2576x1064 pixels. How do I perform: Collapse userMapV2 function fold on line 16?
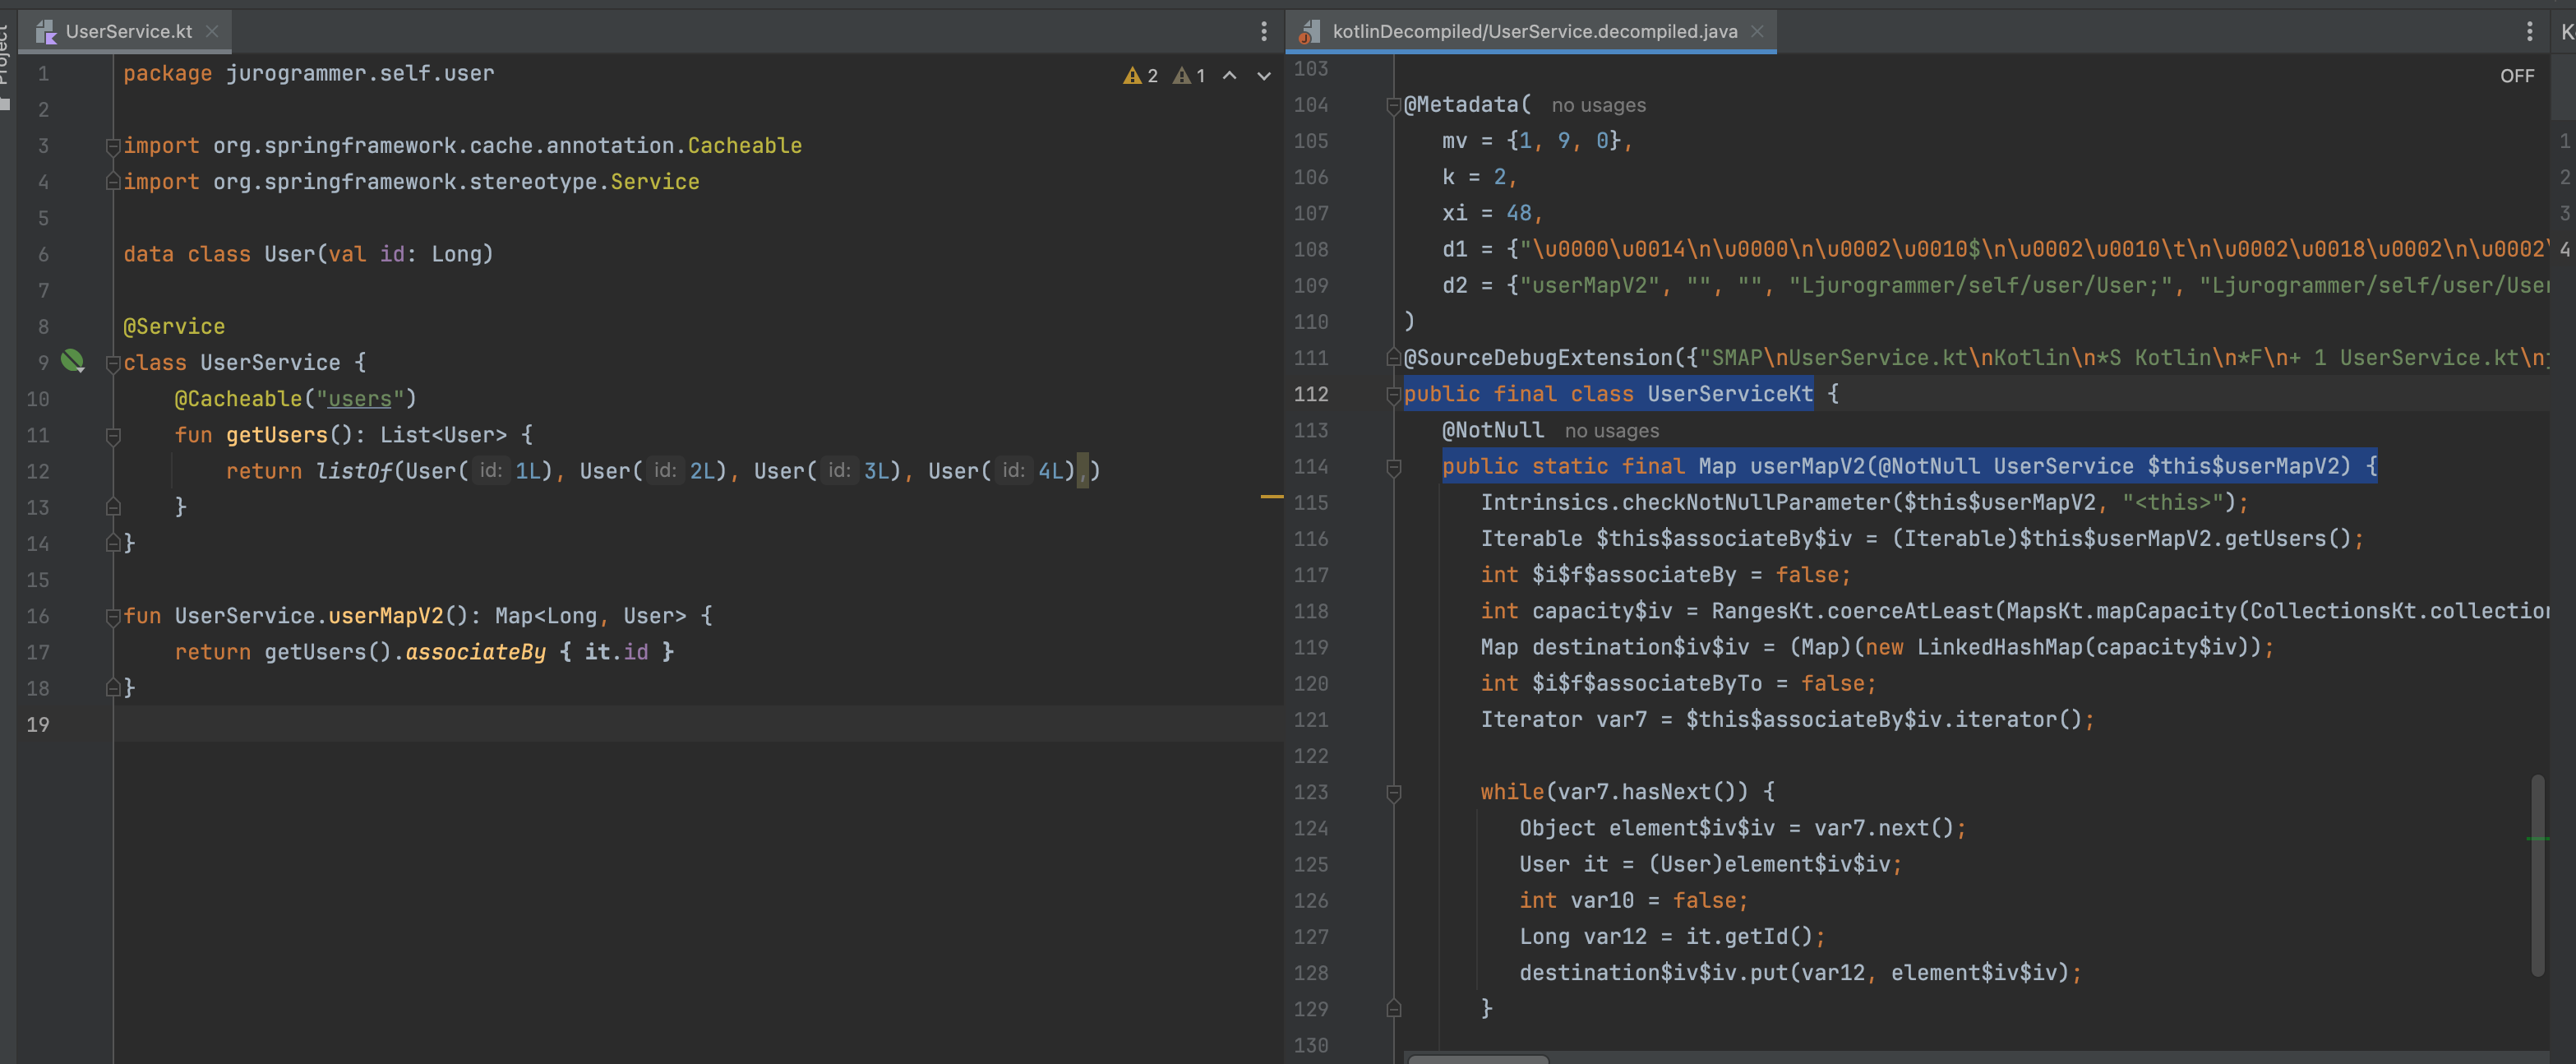[113, 617]
